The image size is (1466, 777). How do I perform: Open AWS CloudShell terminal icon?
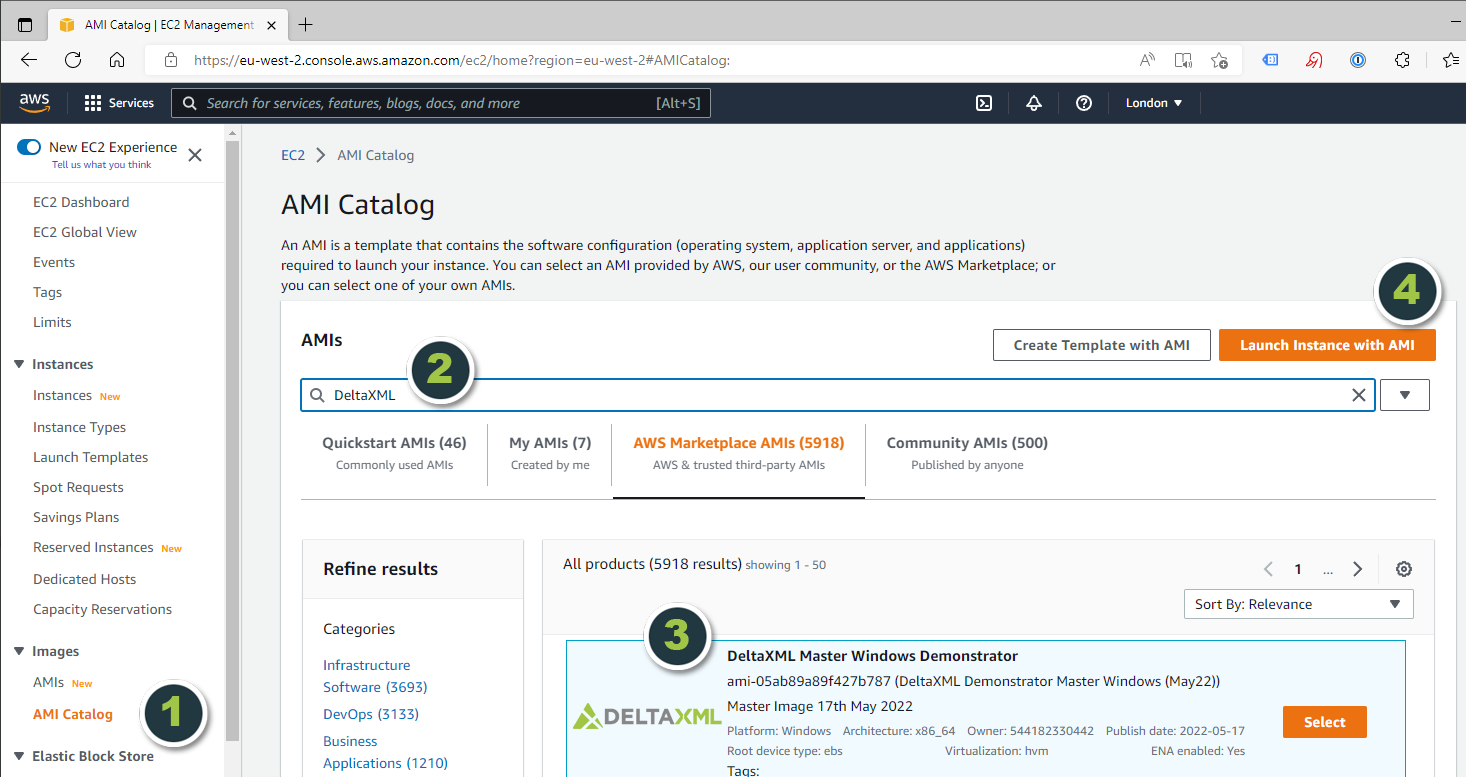(x=984, y=103)
